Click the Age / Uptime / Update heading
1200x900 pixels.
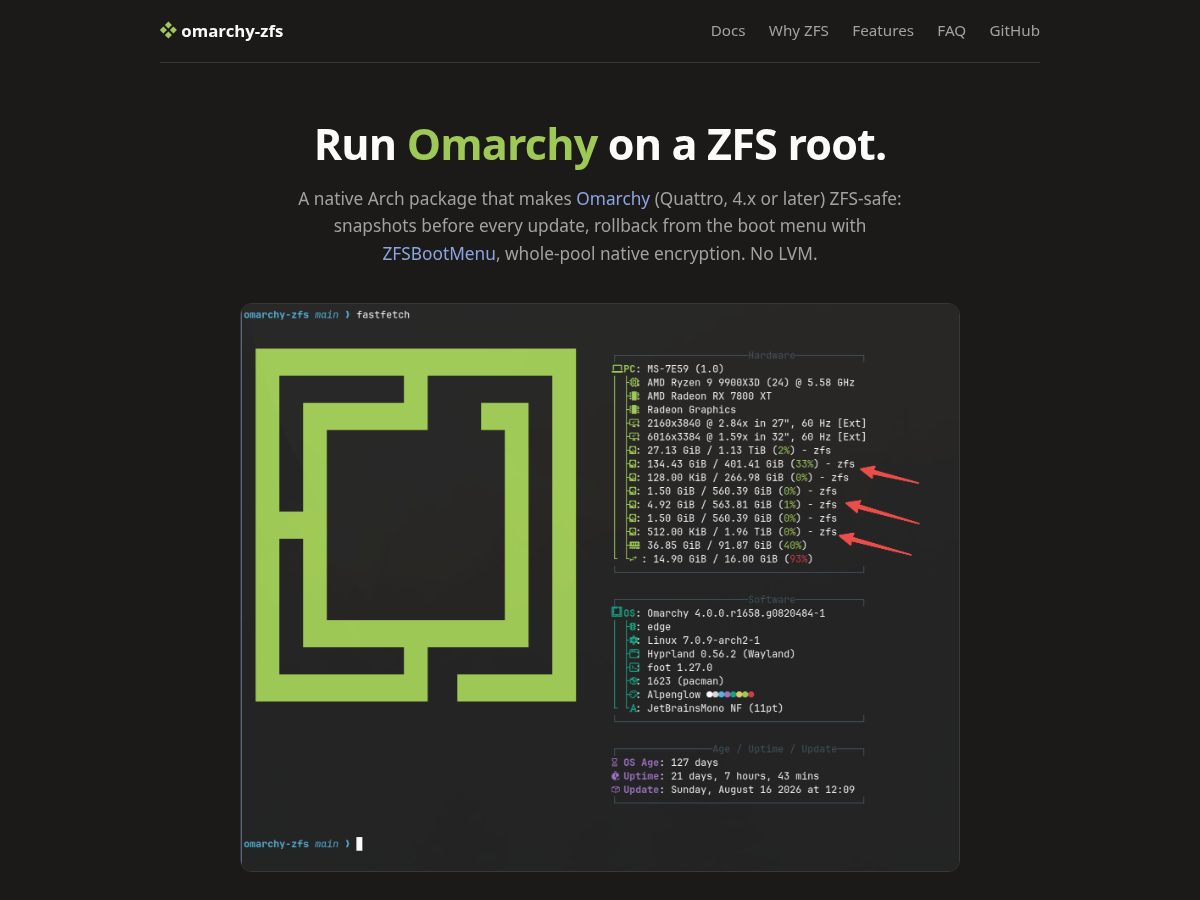point(775,749)
